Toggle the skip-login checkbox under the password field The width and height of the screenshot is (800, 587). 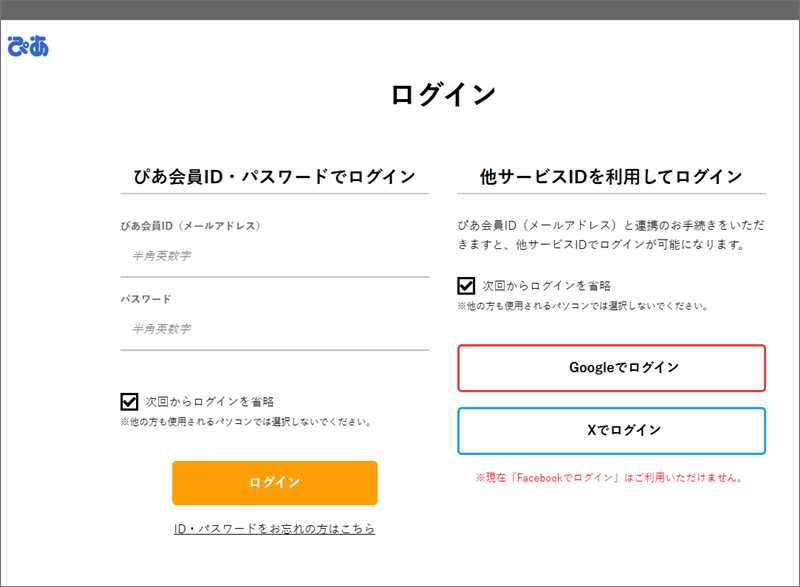[x=129, y=402]
